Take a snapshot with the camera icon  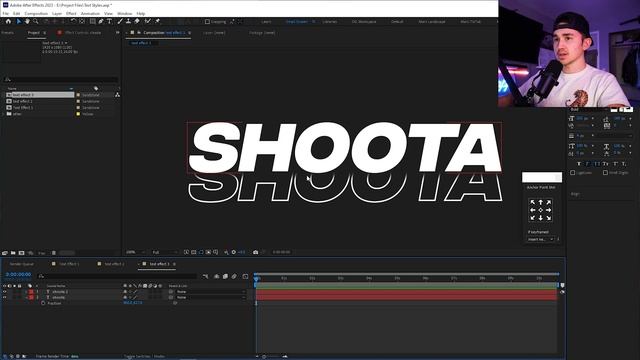pos(256,252)
